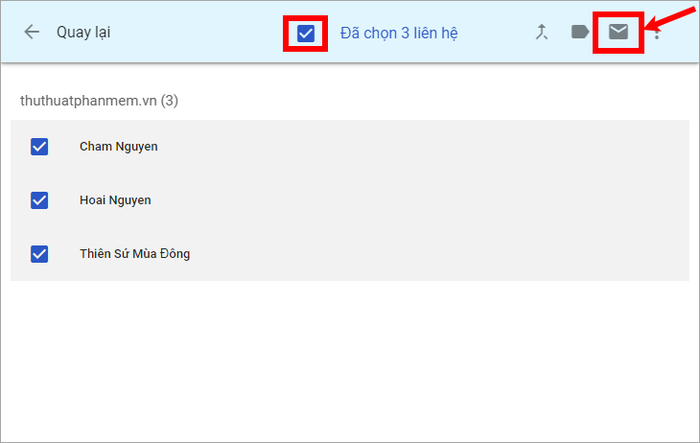Select the Thiên Sứ Mùa Đông contact name

tap(135, 254)
